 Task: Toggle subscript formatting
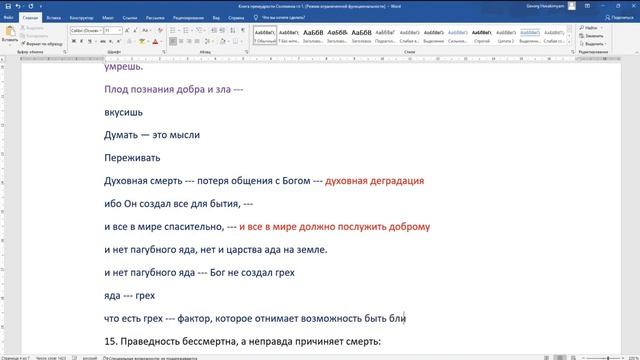pyautogui.click(x=111, y=41)
